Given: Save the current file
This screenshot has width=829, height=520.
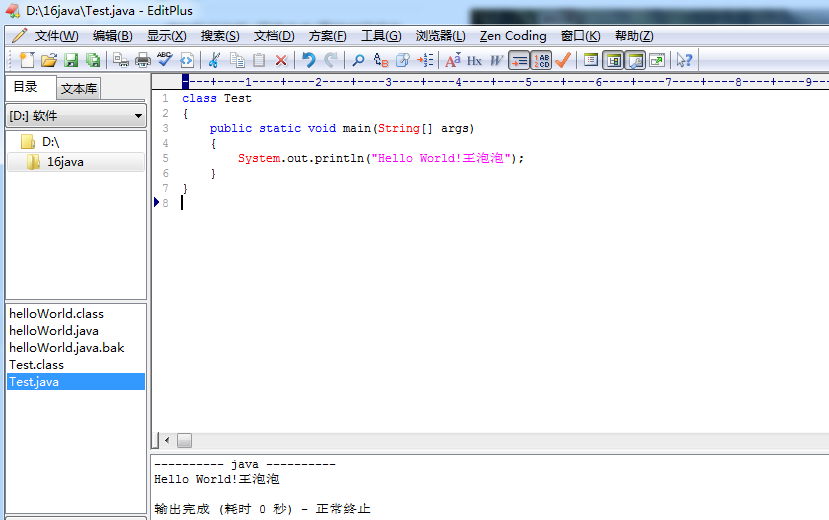Looking at the screenshot, I should click(x=71, y=60).
